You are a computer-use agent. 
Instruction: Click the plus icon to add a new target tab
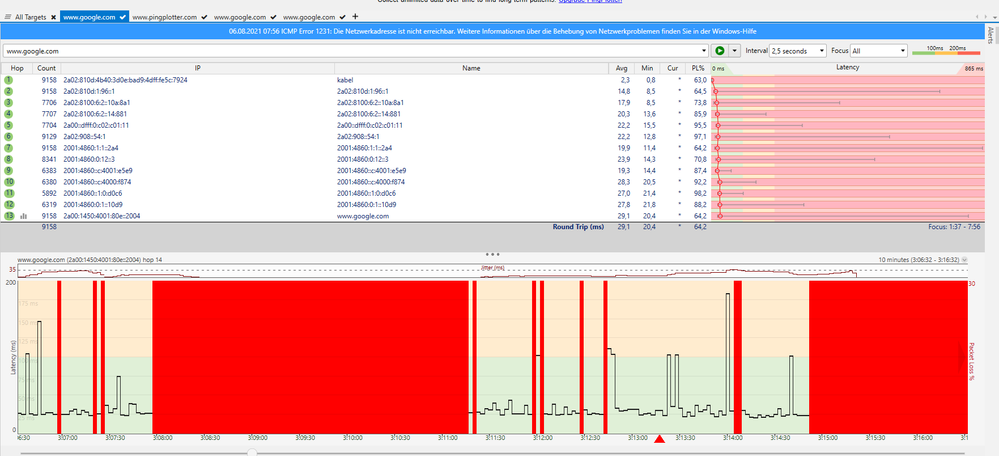[x=355, y=17]
